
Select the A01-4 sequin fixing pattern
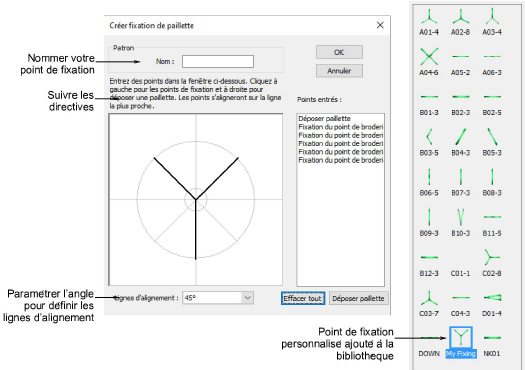click(x=429, y=22)
